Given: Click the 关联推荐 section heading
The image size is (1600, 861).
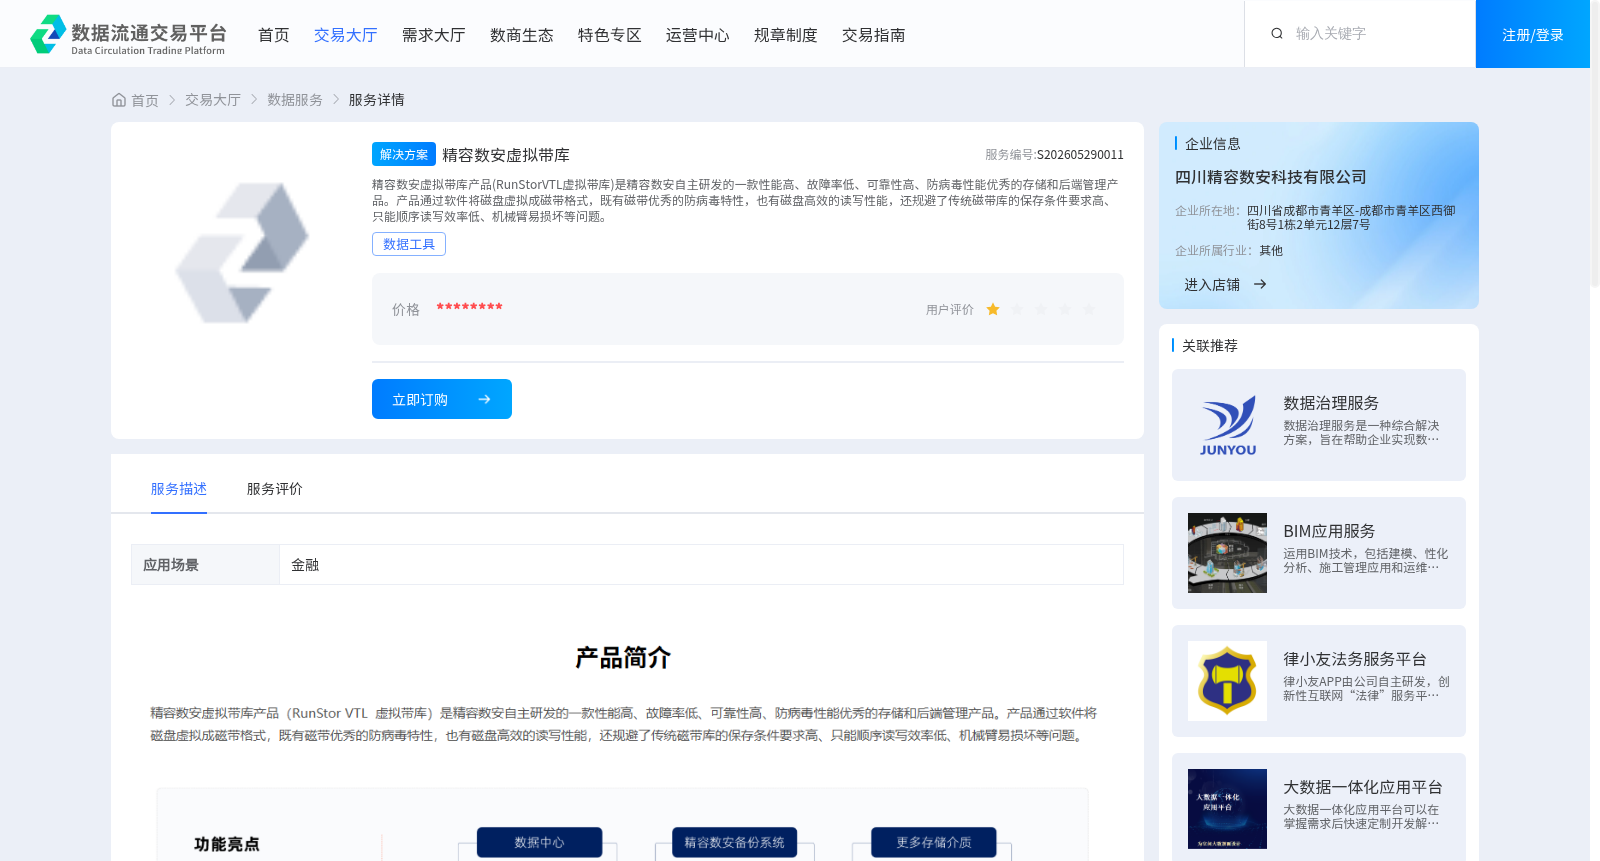Looking at the screenshot, I should [1210, 345].
